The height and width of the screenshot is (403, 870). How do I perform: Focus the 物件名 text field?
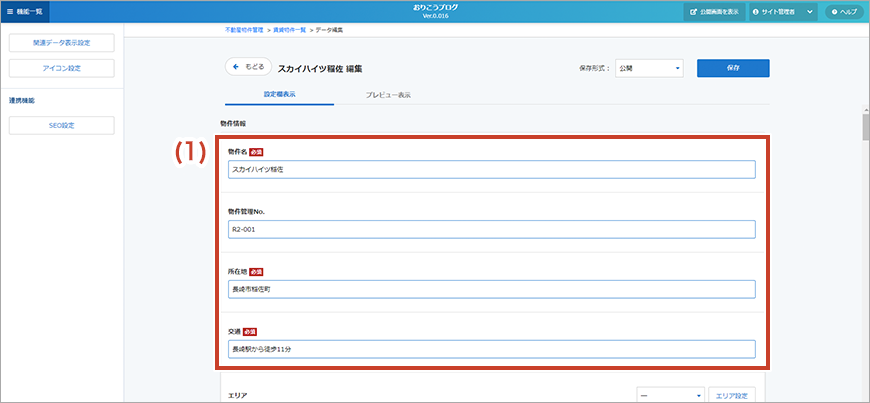click(491, 170)
